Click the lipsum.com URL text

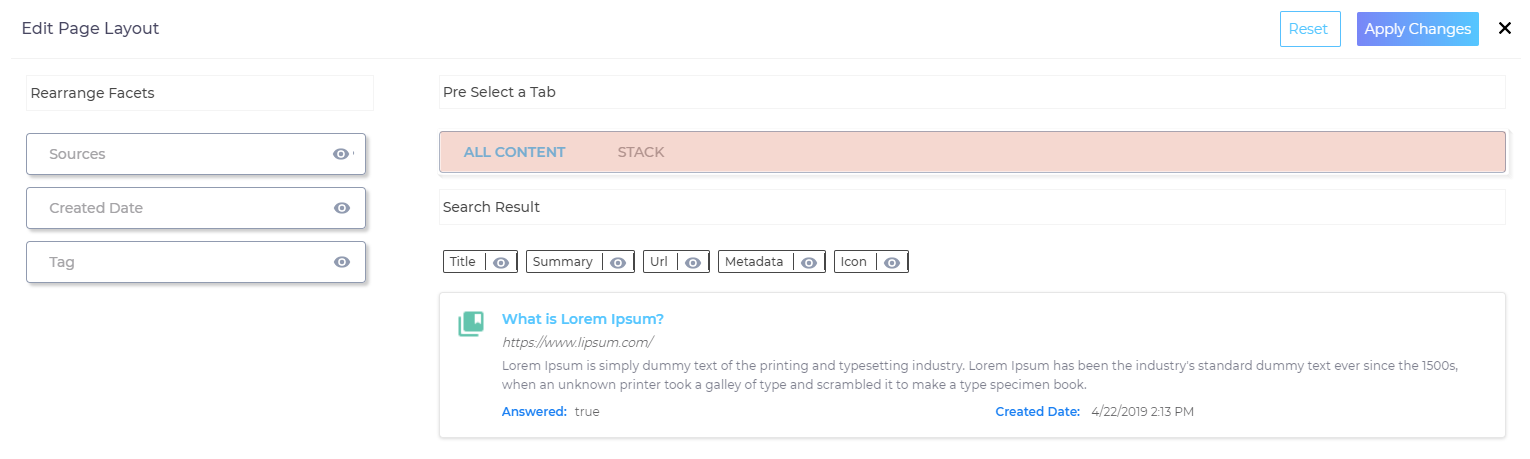pos(563,342)
